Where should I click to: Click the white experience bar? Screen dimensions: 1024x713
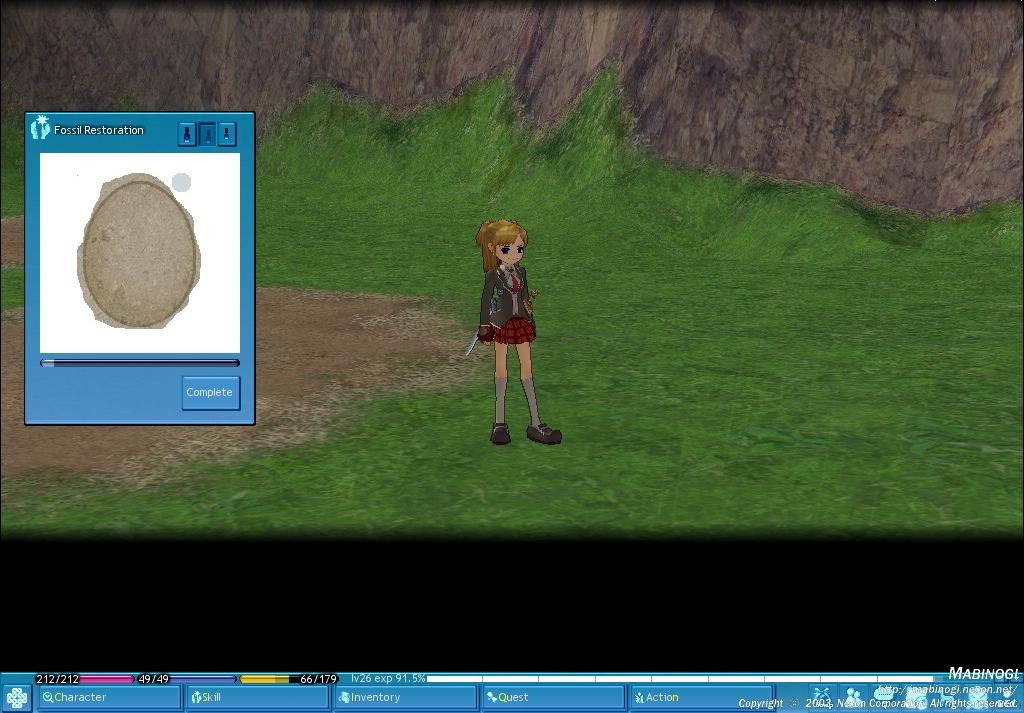(680, 679)
